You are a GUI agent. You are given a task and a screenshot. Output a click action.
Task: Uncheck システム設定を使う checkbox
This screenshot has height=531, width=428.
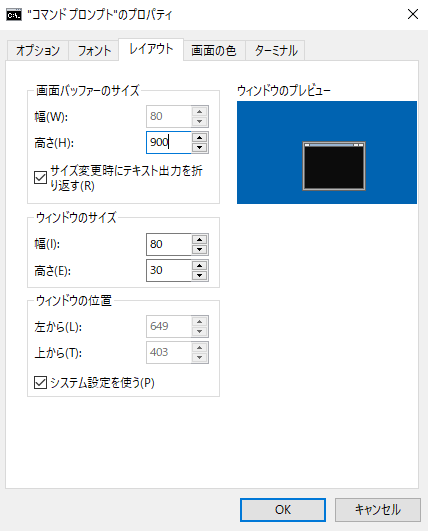[x=40, y=383]
